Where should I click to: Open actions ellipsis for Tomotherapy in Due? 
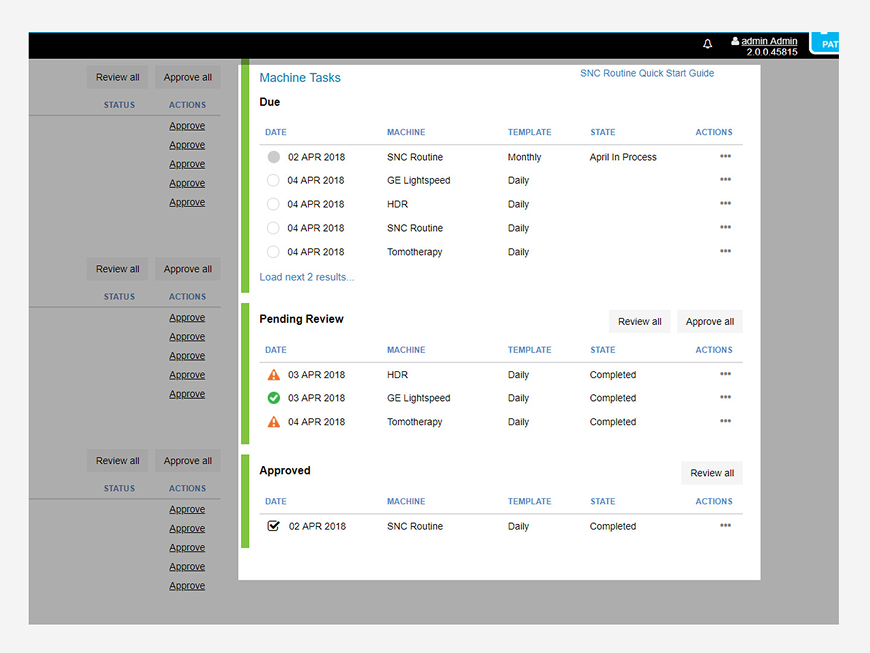[x=725, y=251]
